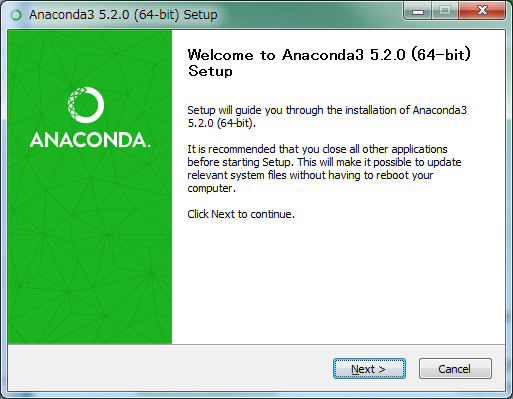513x399 pixels.
Task: Minimize the Anaconda3 Setup window
Action: pyautogui.click(x=418, y=11)
